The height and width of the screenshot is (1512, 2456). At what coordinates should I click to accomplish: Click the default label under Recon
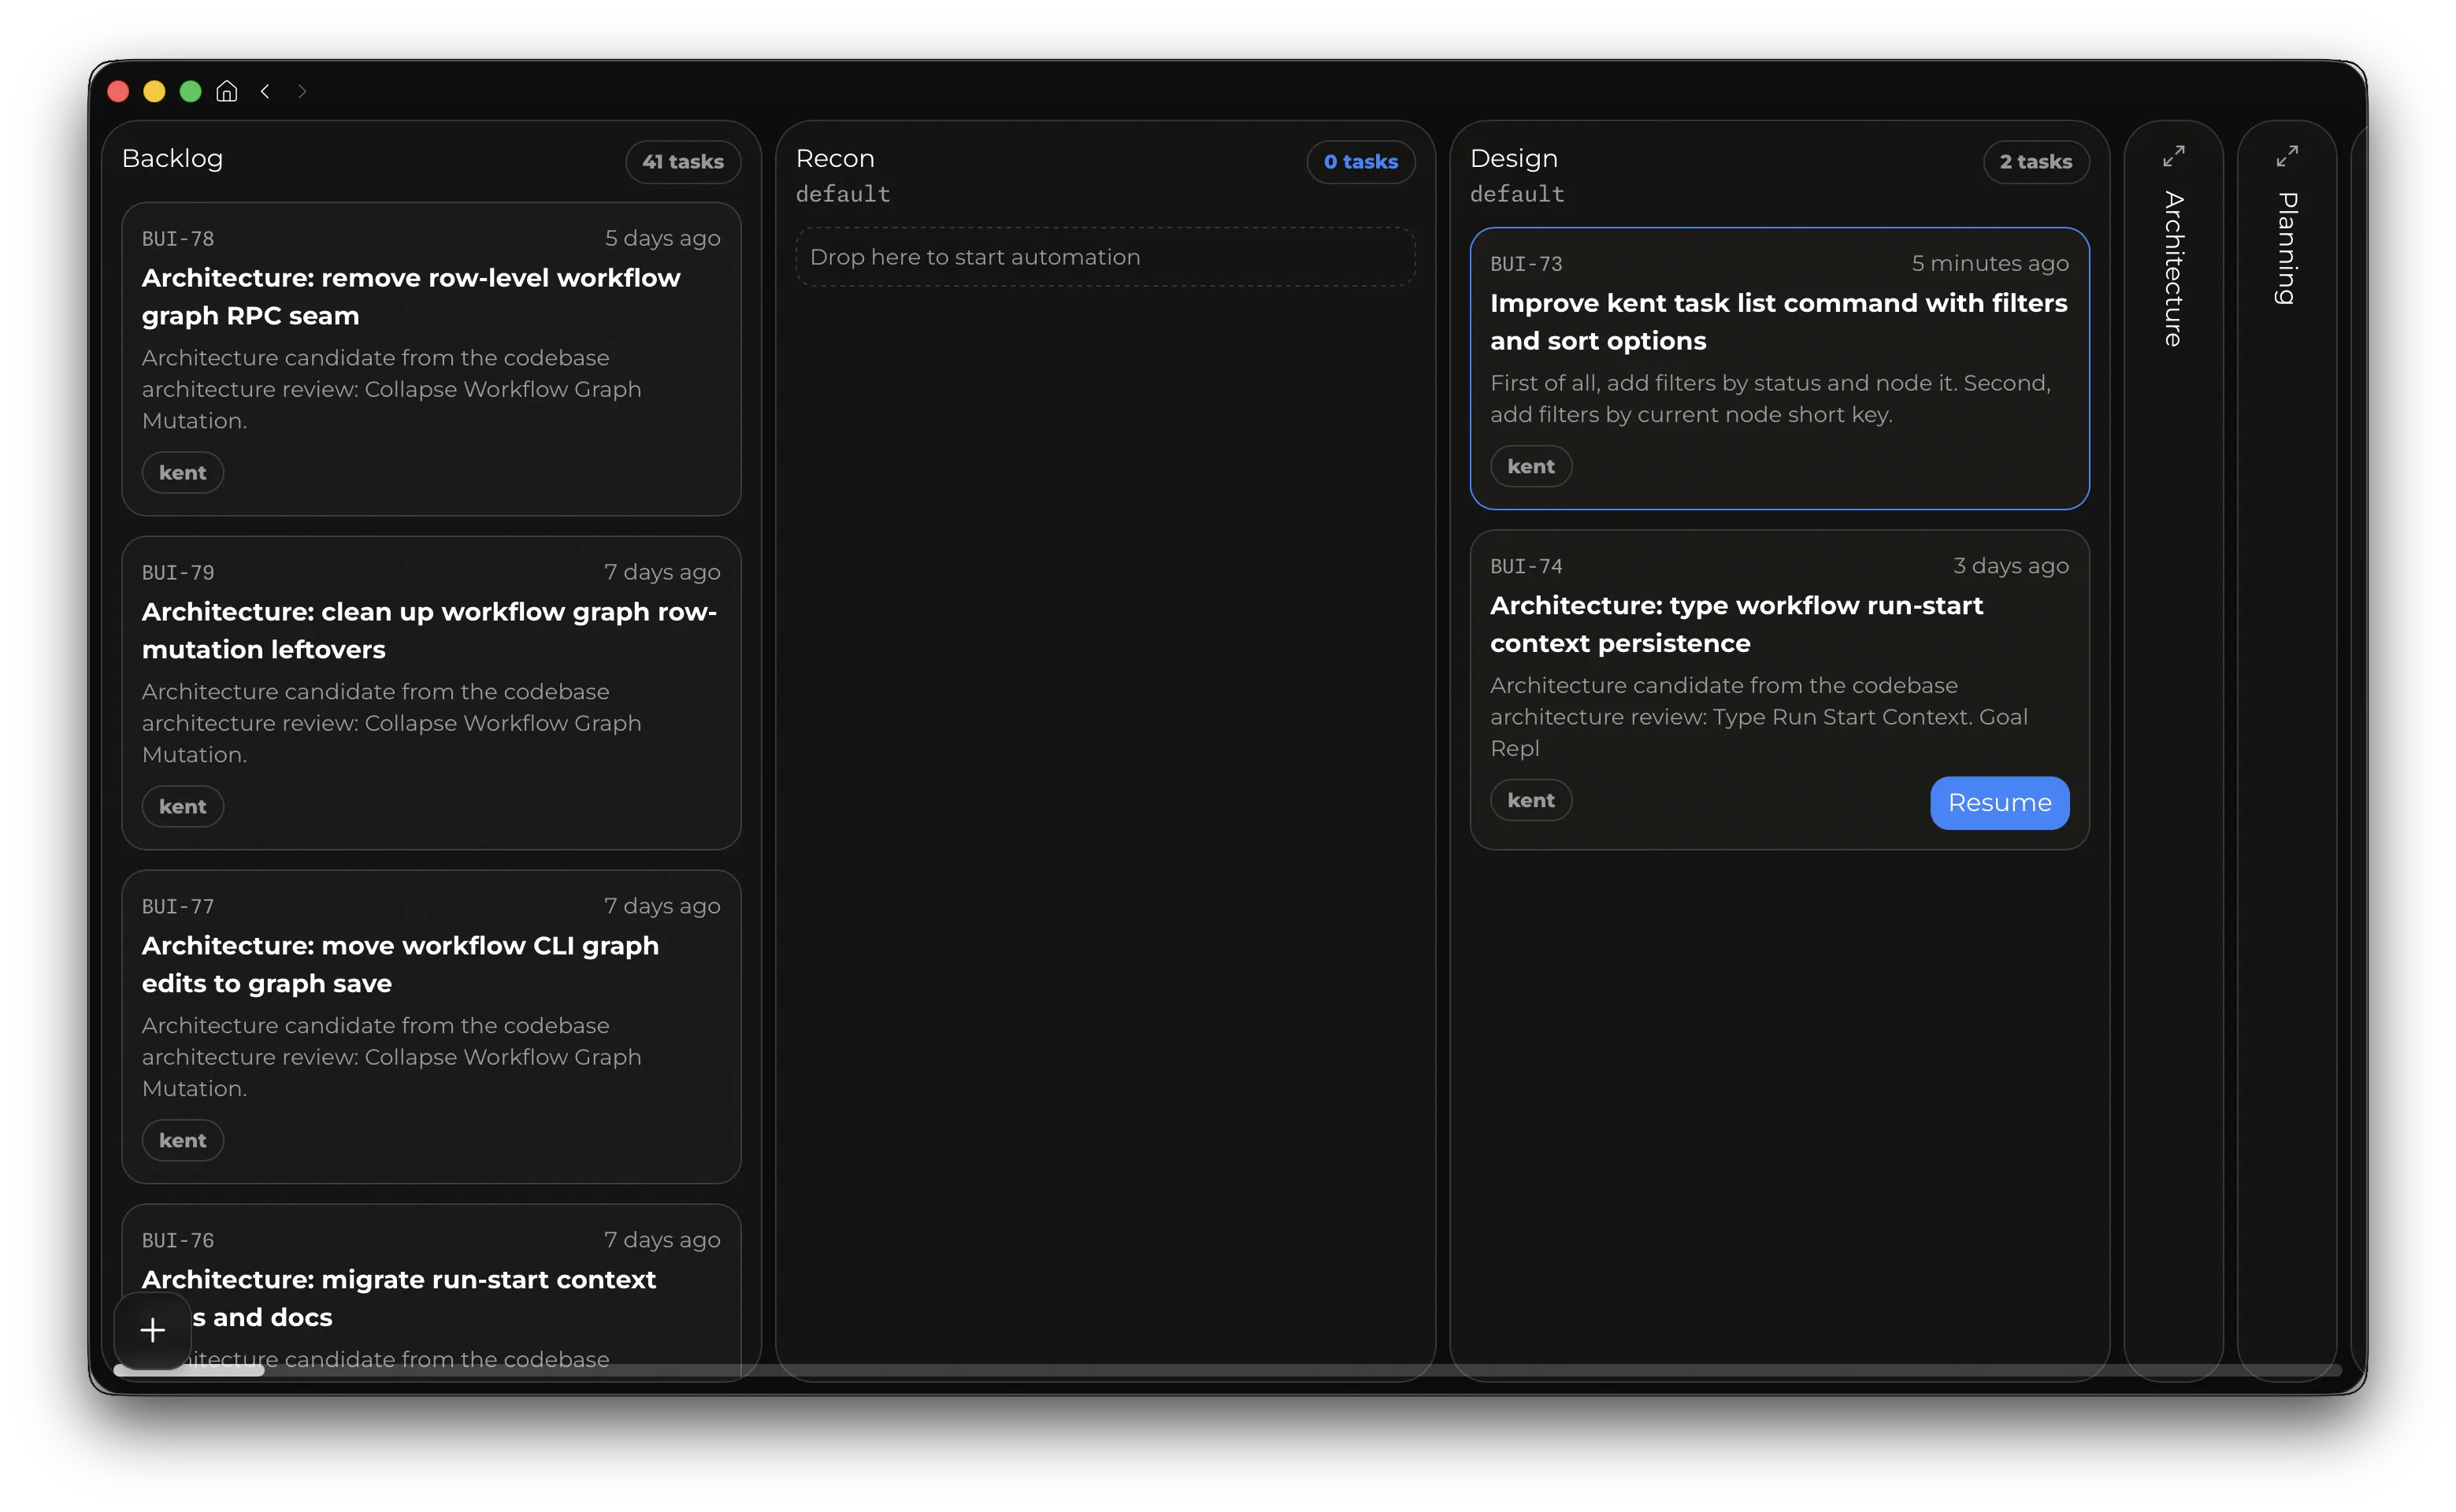843,194
